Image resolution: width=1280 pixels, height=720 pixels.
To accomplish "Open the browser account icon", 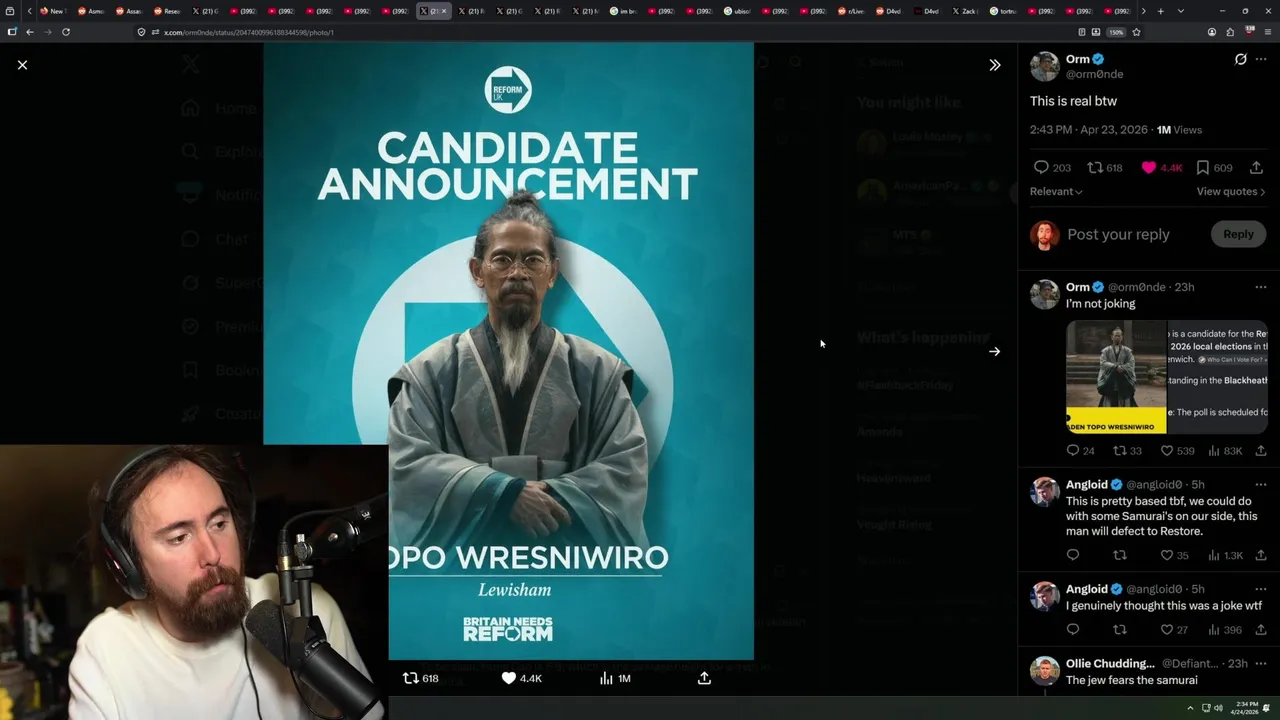I will 1212,32.
